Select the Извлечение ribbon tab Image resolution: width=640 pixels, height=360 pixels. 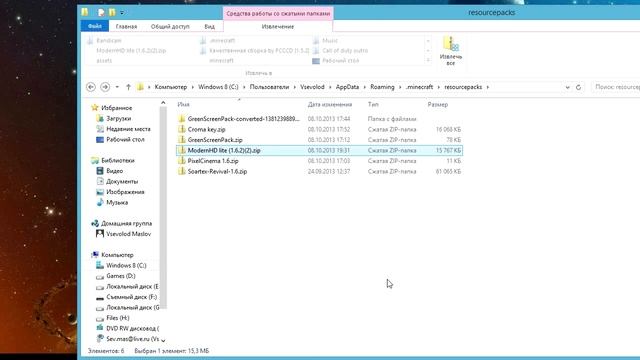[x=278, y=26]
